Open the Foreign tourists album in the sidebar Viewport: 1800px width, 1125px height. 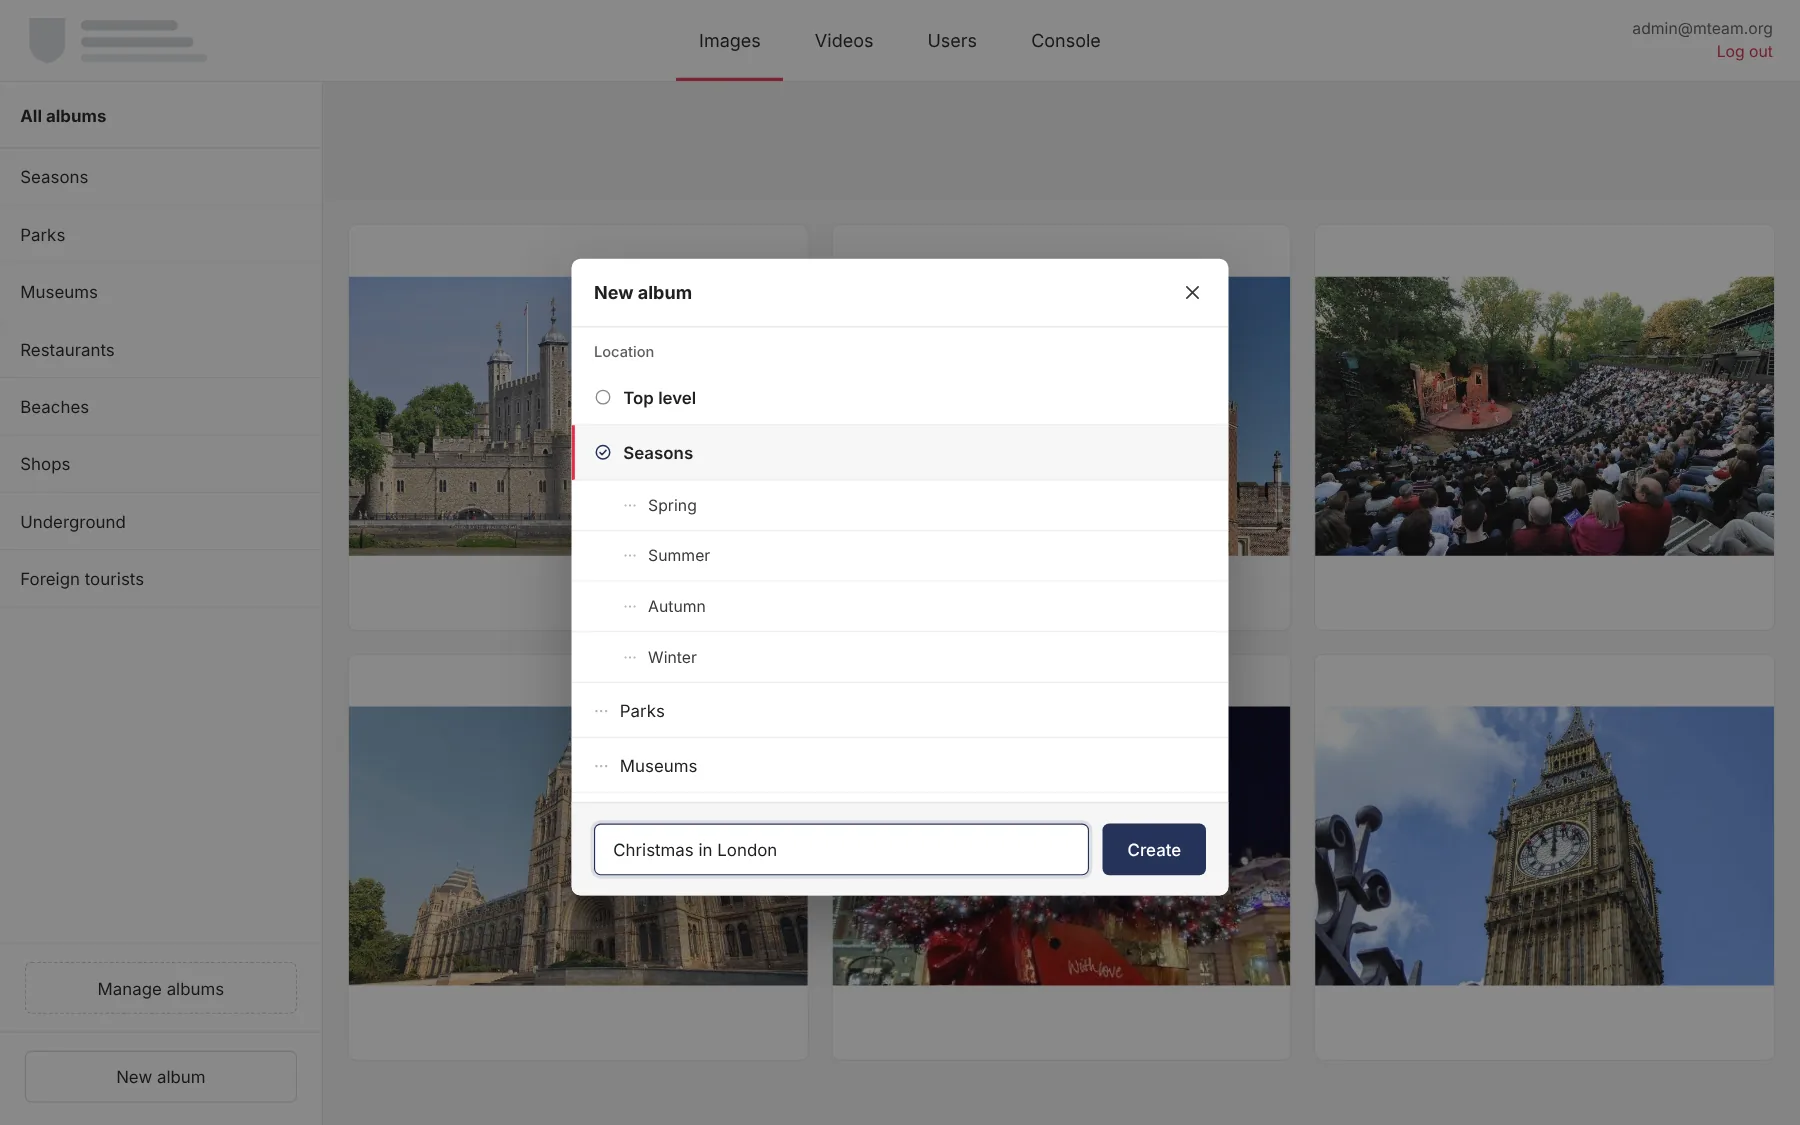tap(160, 579)
